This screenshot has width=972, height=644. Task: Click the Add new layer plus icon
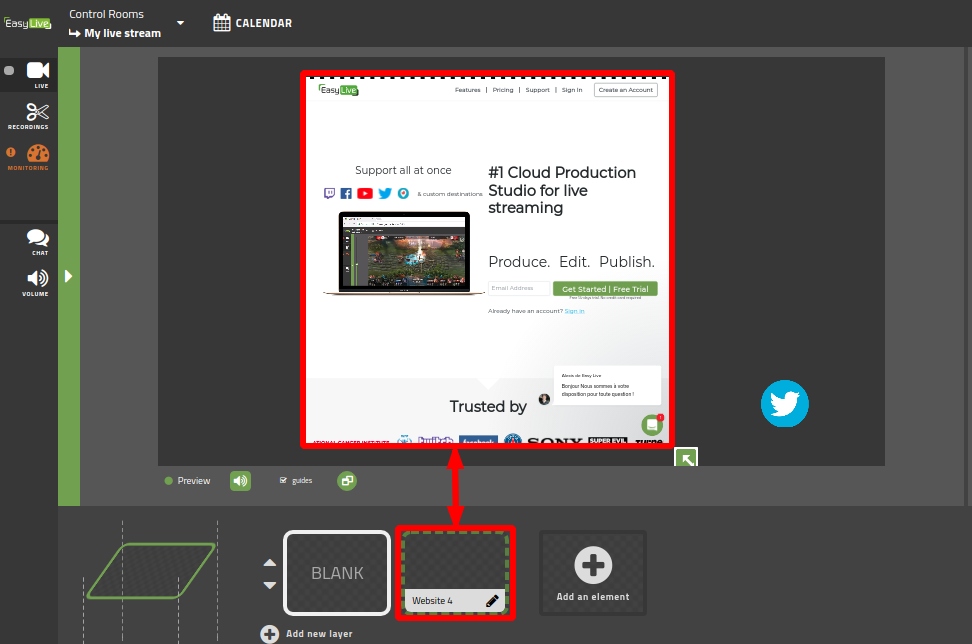270,634
